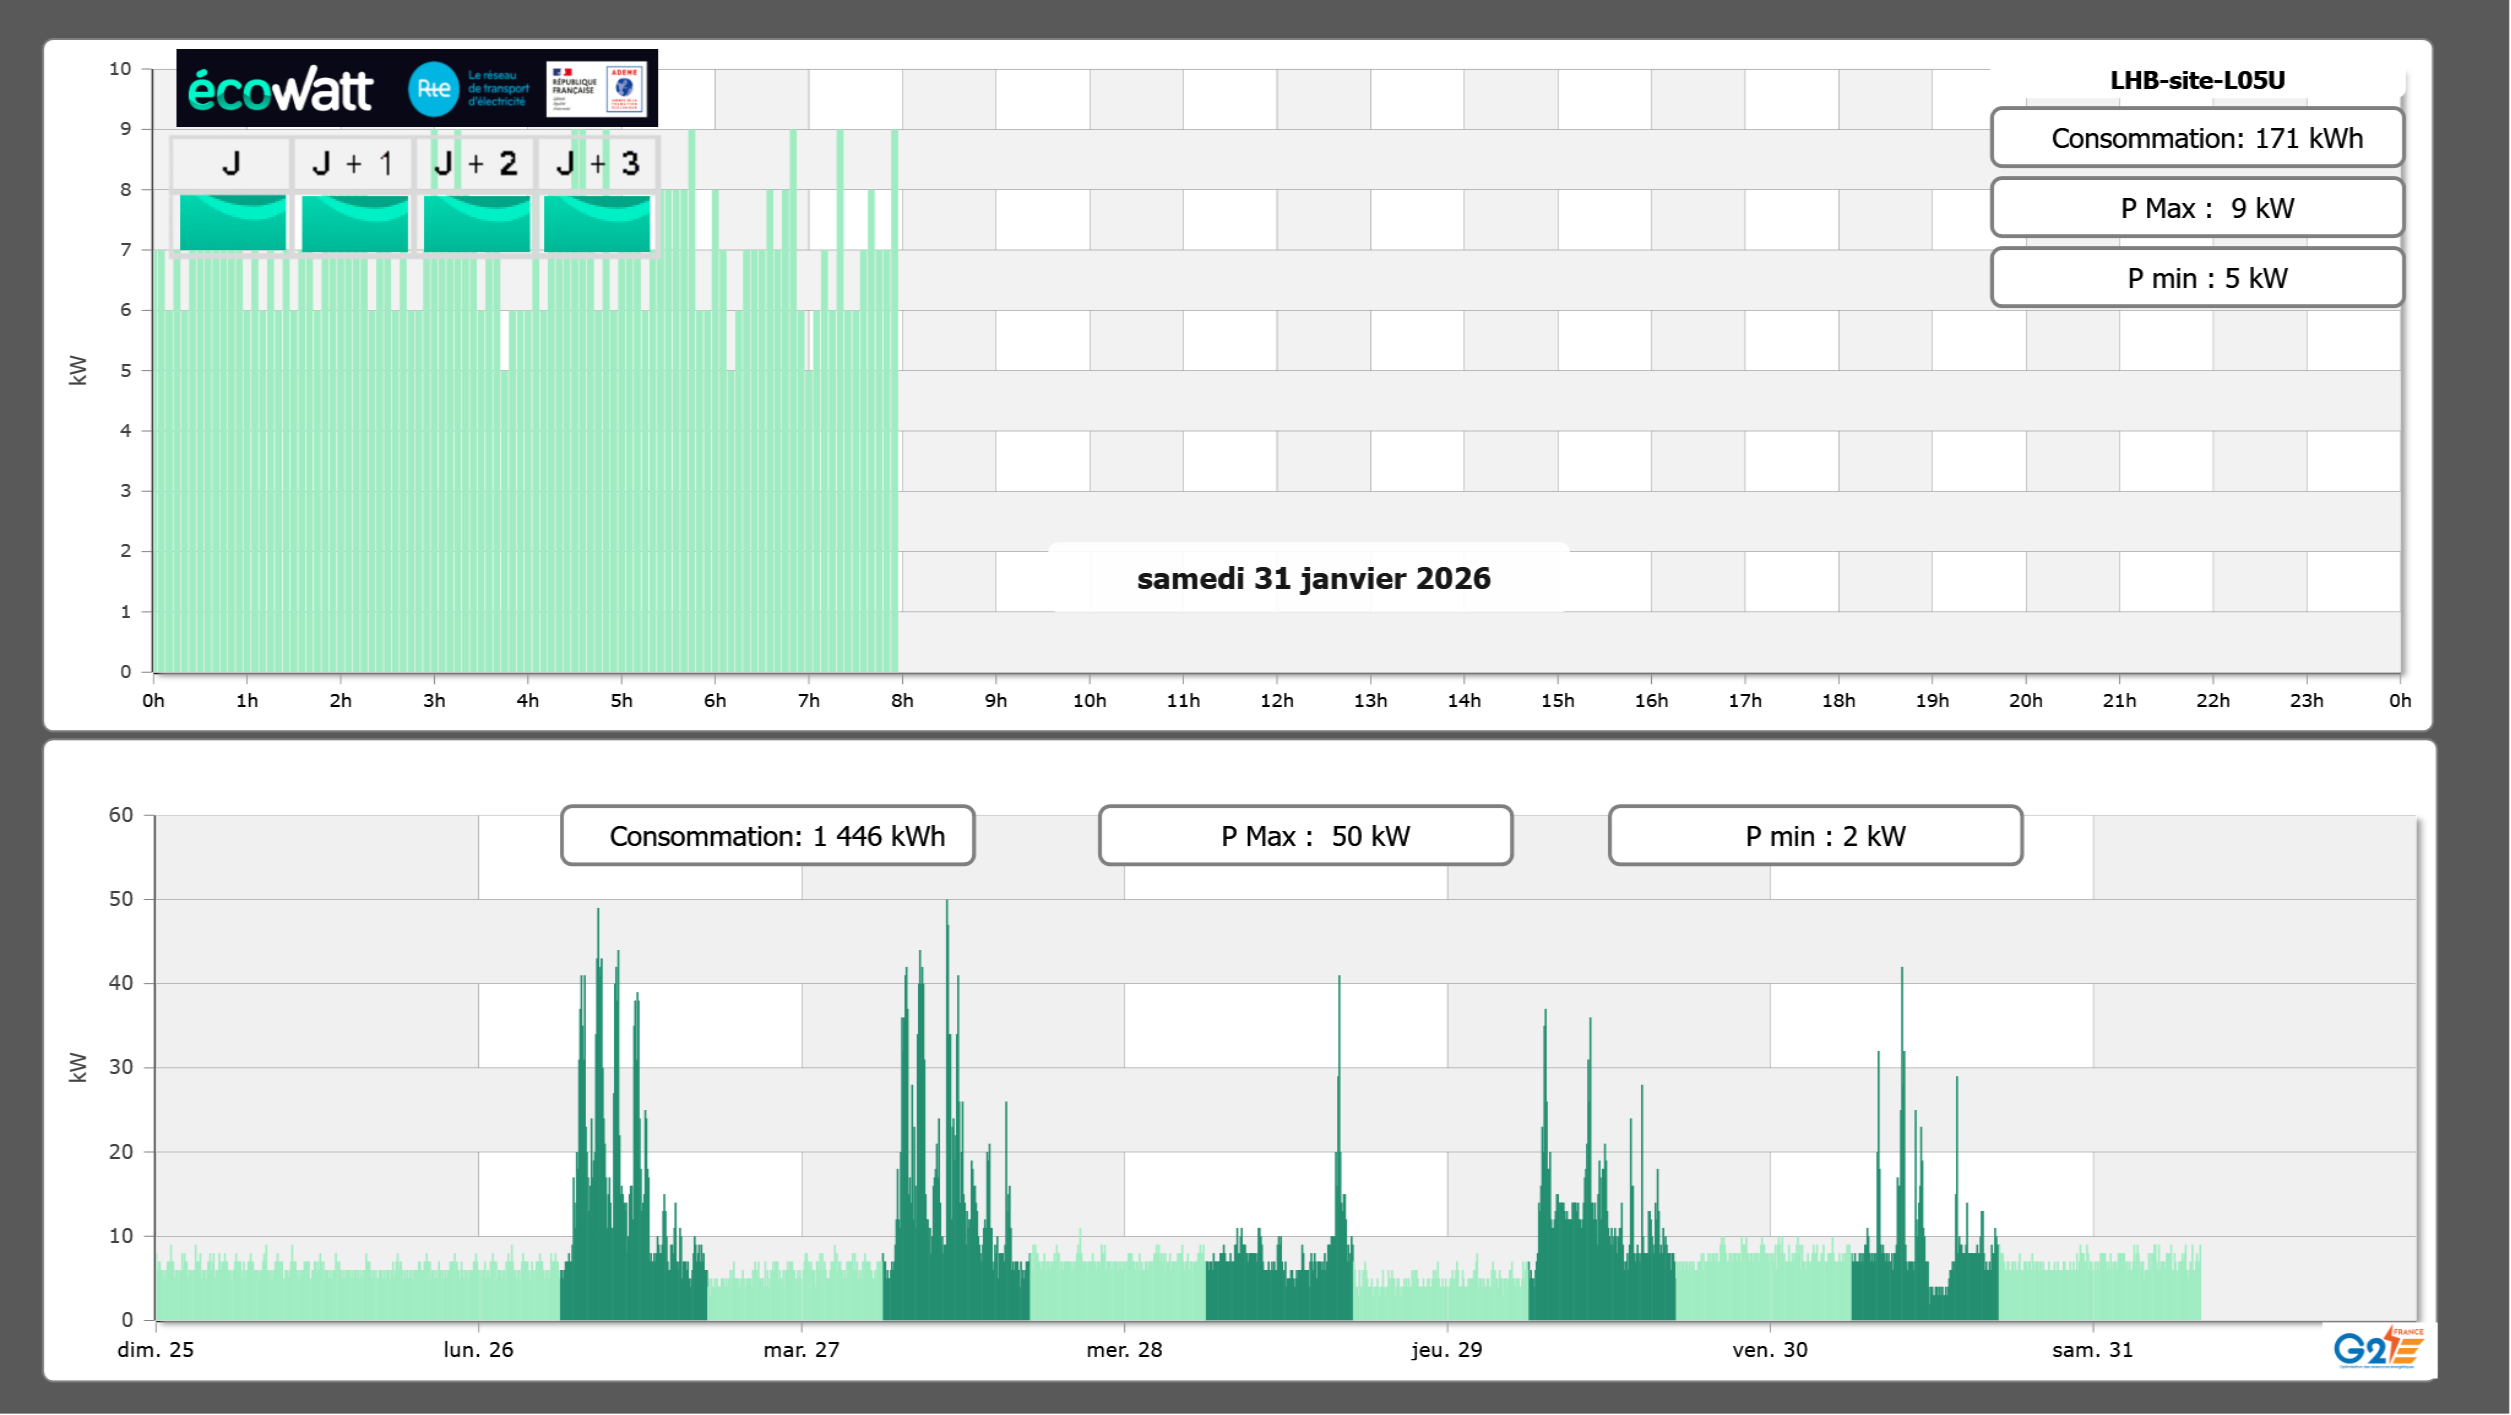The height and width of the screenshot is (1415, 2511).
Task: Click the écoWatt logo
Action: 280,90
